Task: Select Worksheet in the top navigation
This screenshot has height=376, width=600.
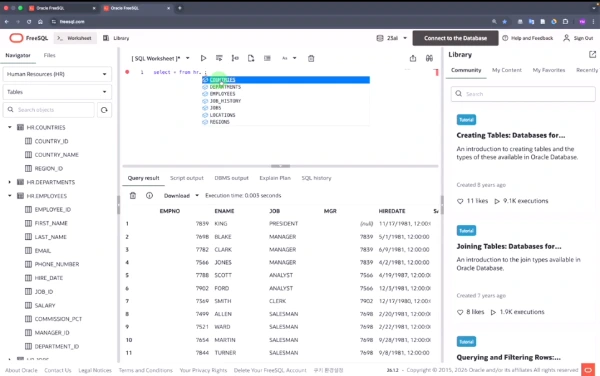Action: 74,38
